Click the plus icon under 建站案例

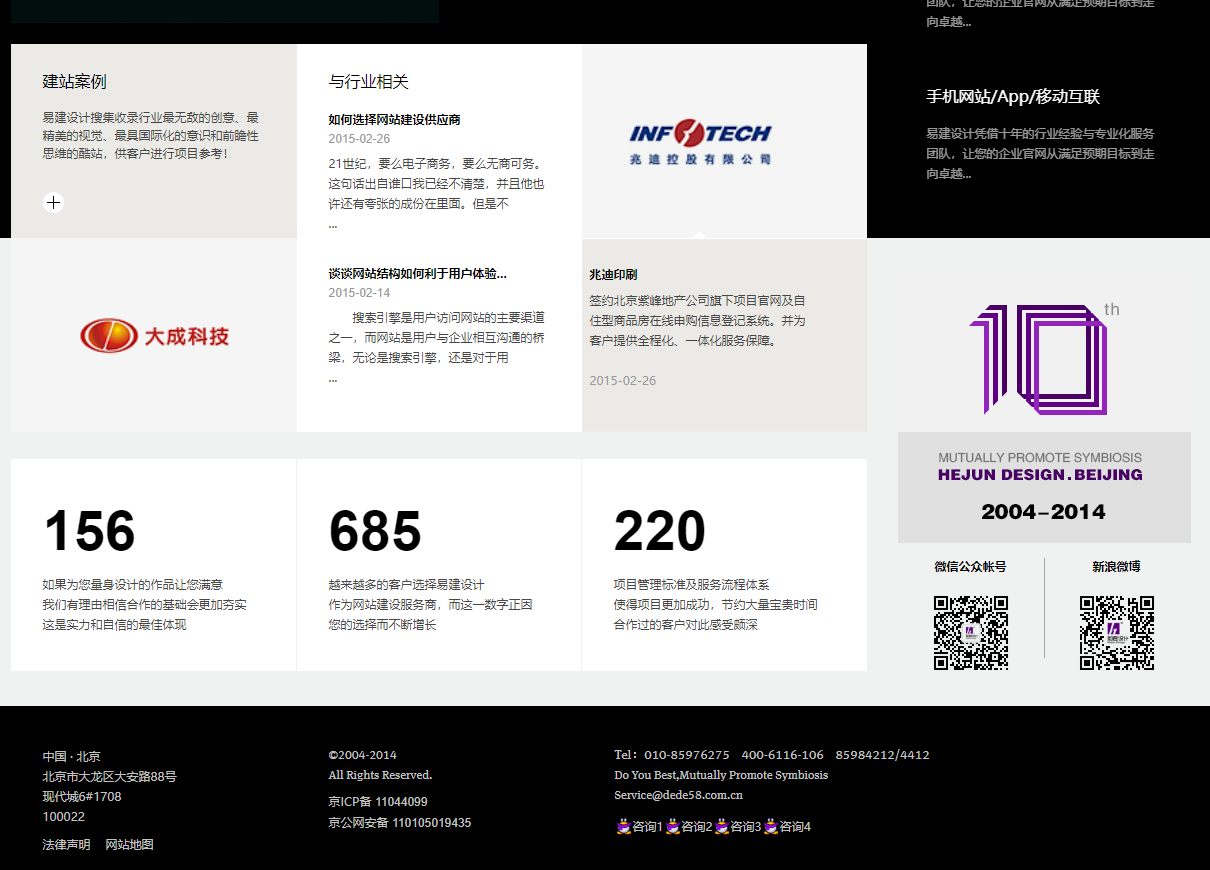click(x=54, y=203)
